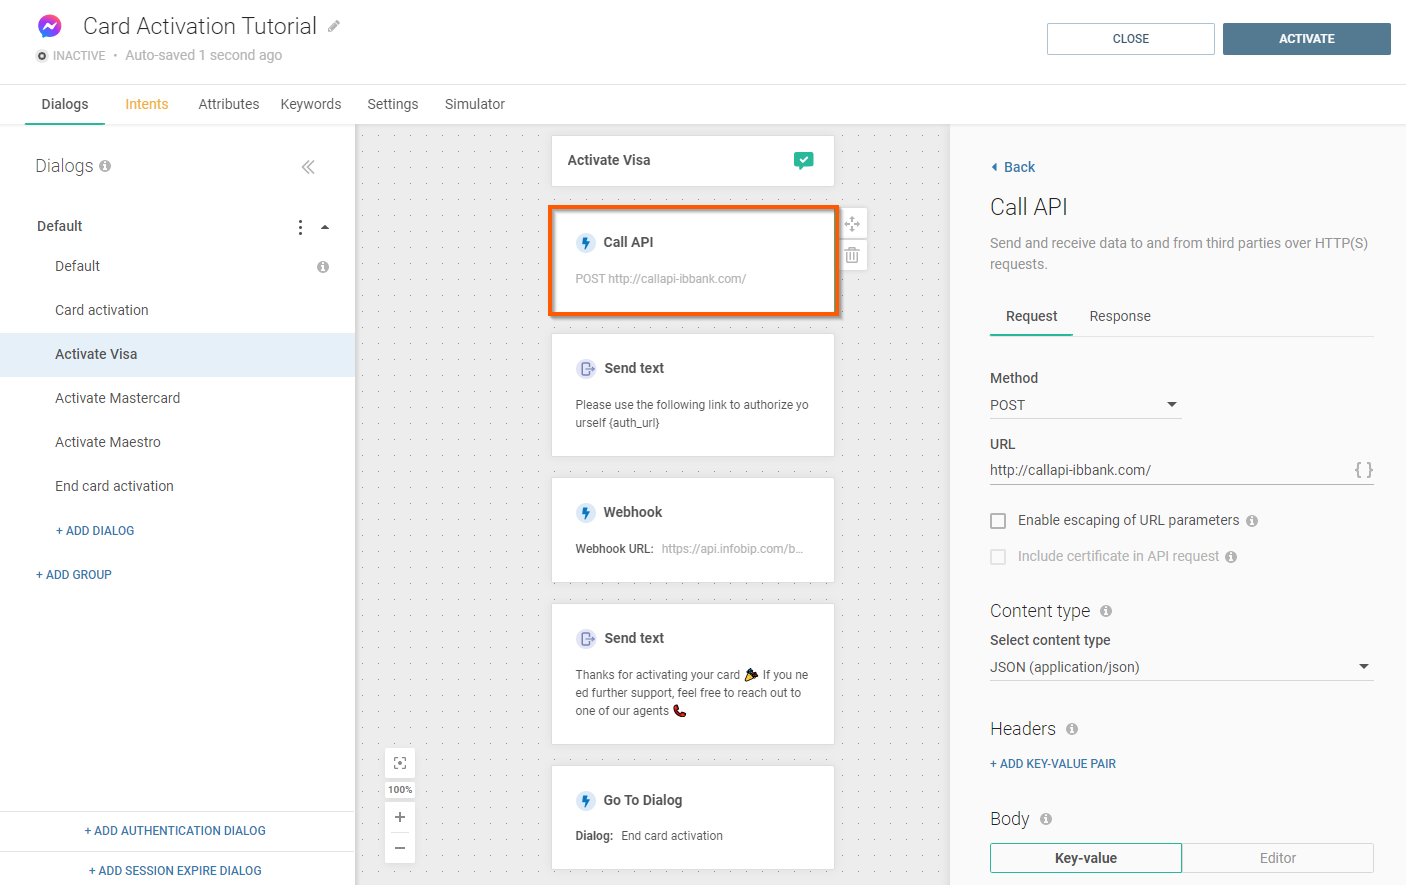Tick Include certificate in API request checkbox
Screen dimensions: 1406x885
point(998,557)
